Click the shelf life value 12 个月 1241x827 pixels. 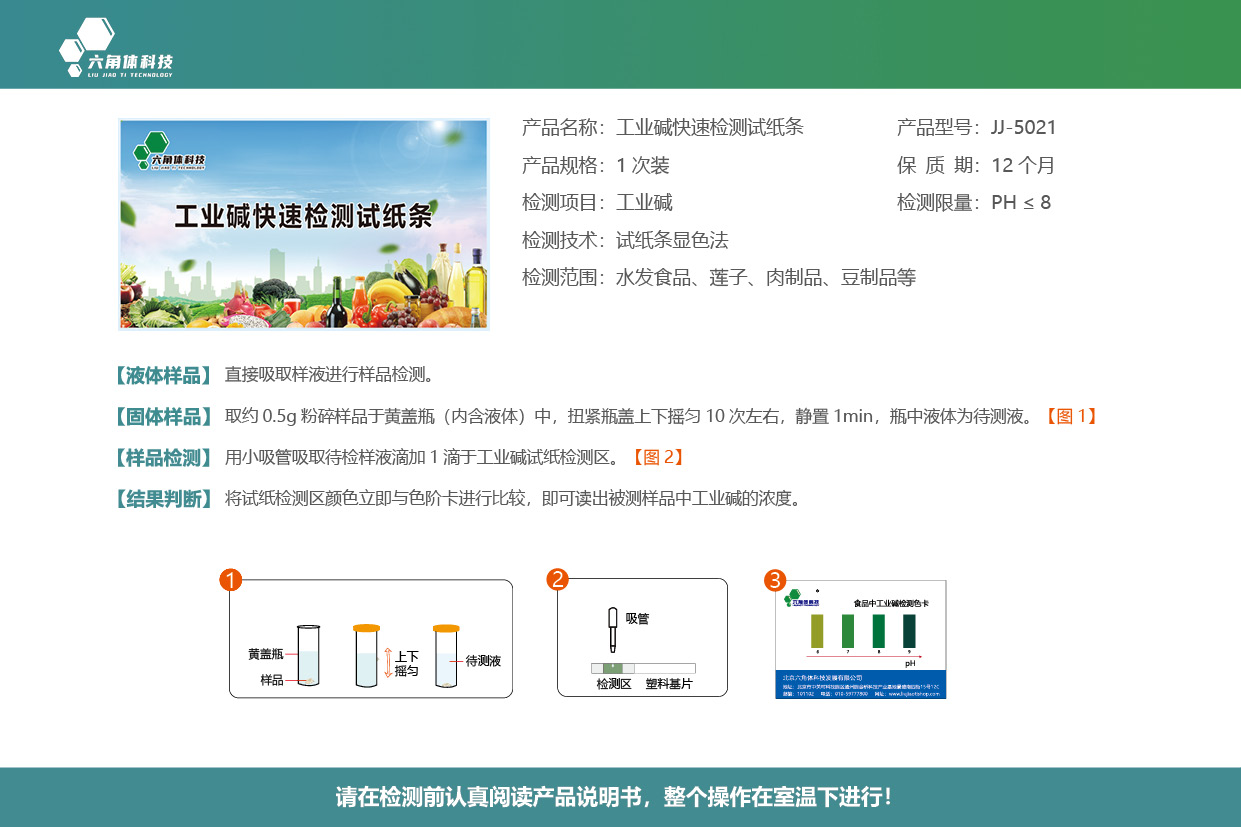coord(1023,165)
